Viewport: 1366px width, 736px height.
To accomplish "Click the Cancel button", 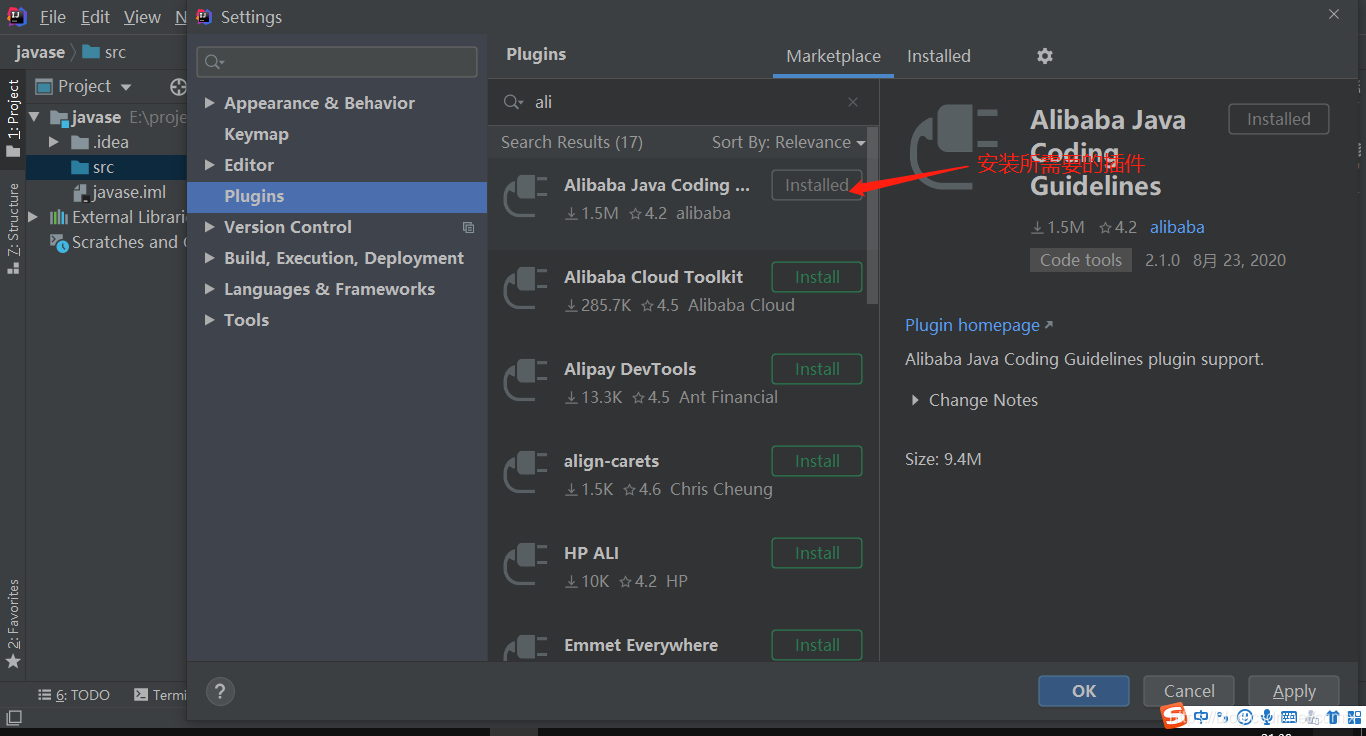I will (1189, 691).
